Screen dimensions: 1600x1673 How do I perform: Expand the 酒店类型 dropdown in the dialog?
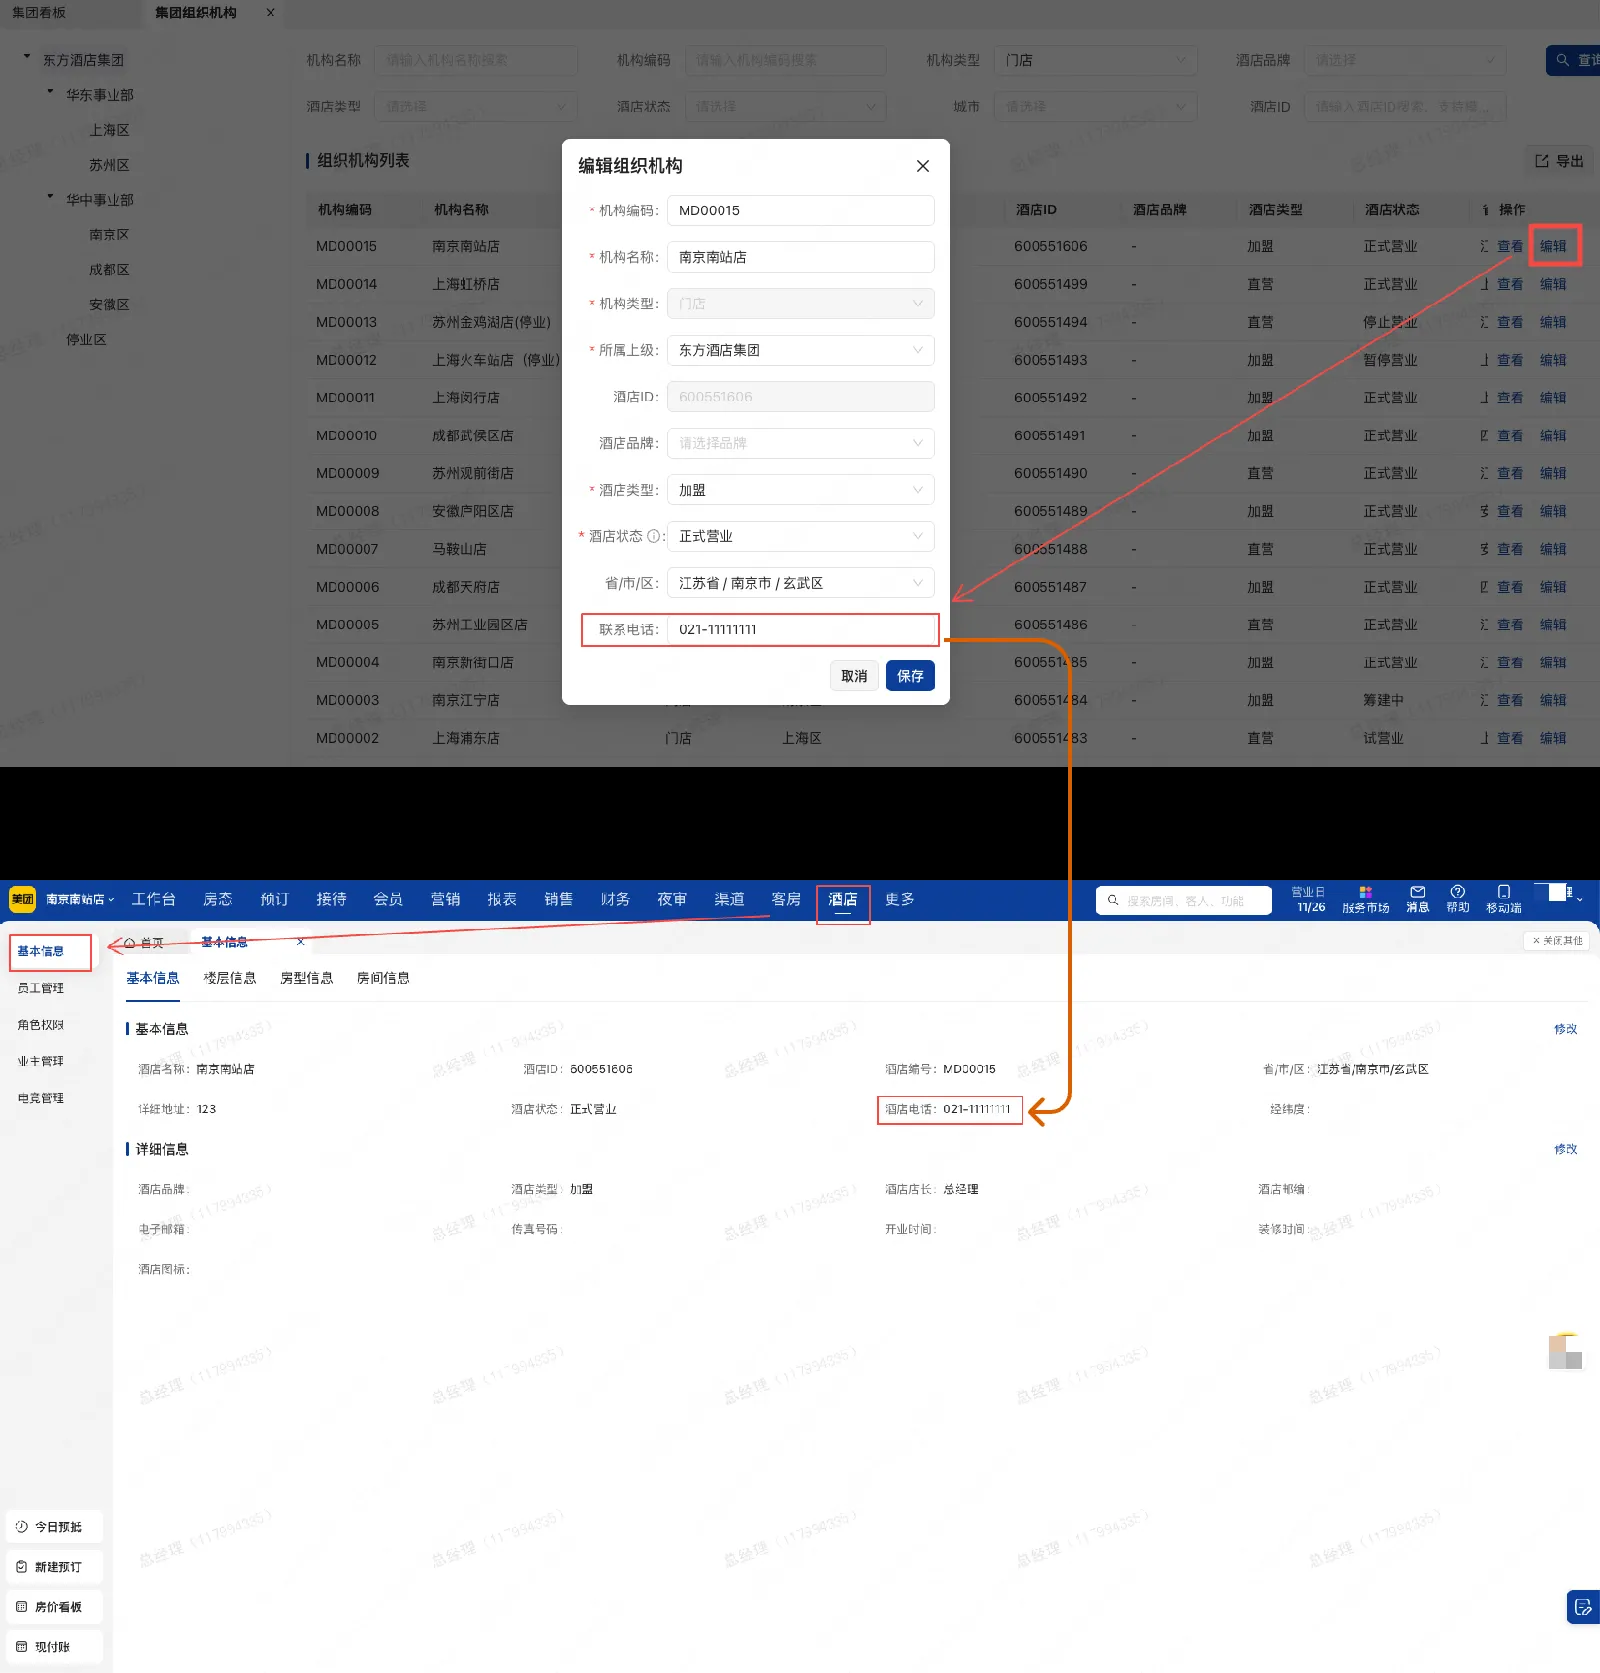[x=800, y=490]
